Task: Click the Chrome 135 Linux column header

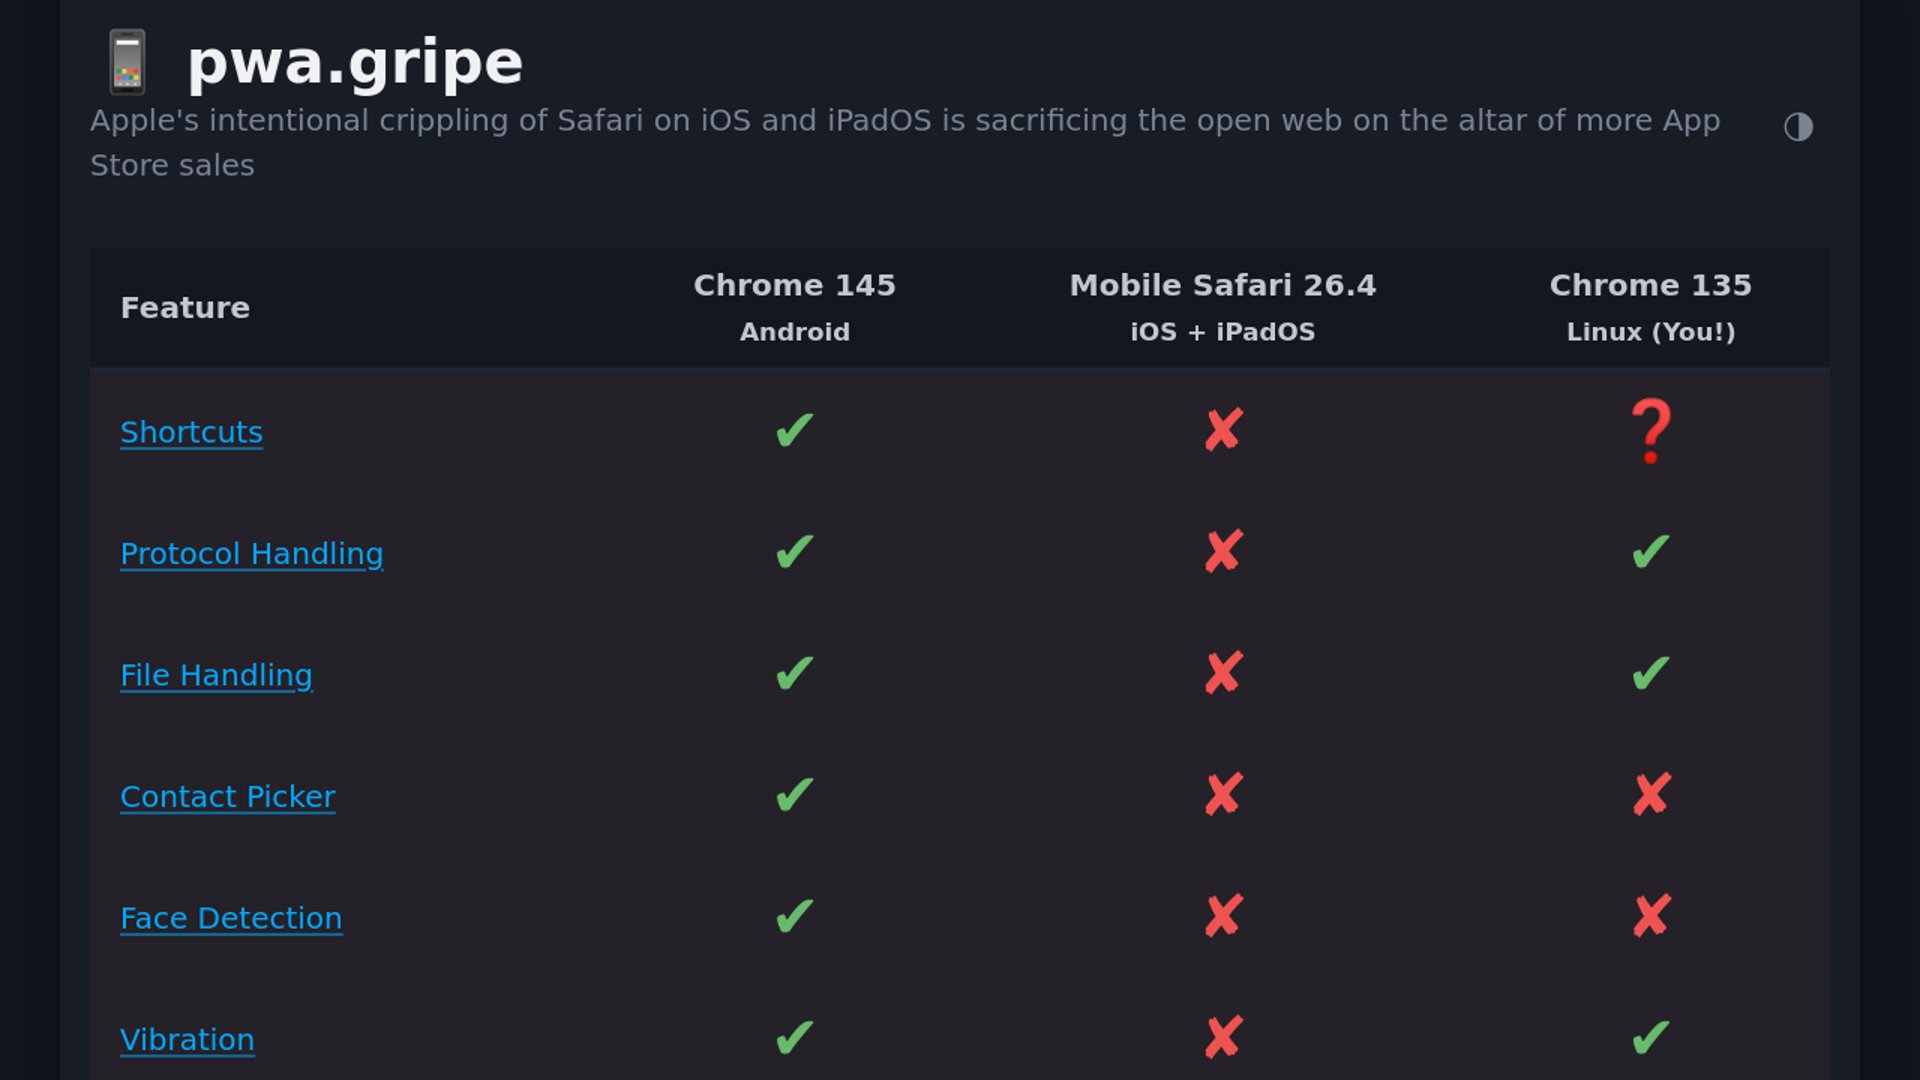Action: (1650, 306)
